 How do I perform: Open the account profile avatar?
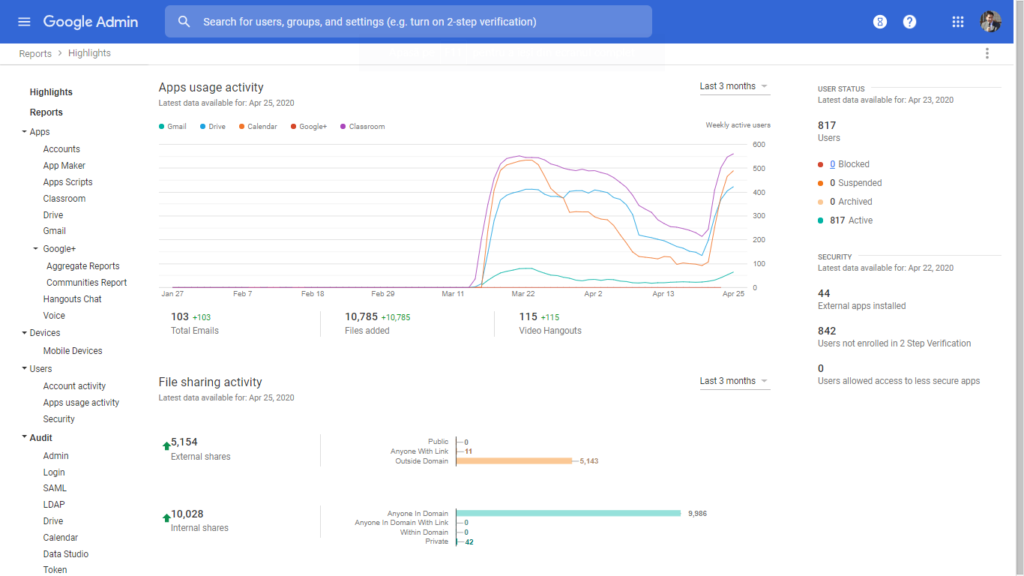click(x=990, y=22)
